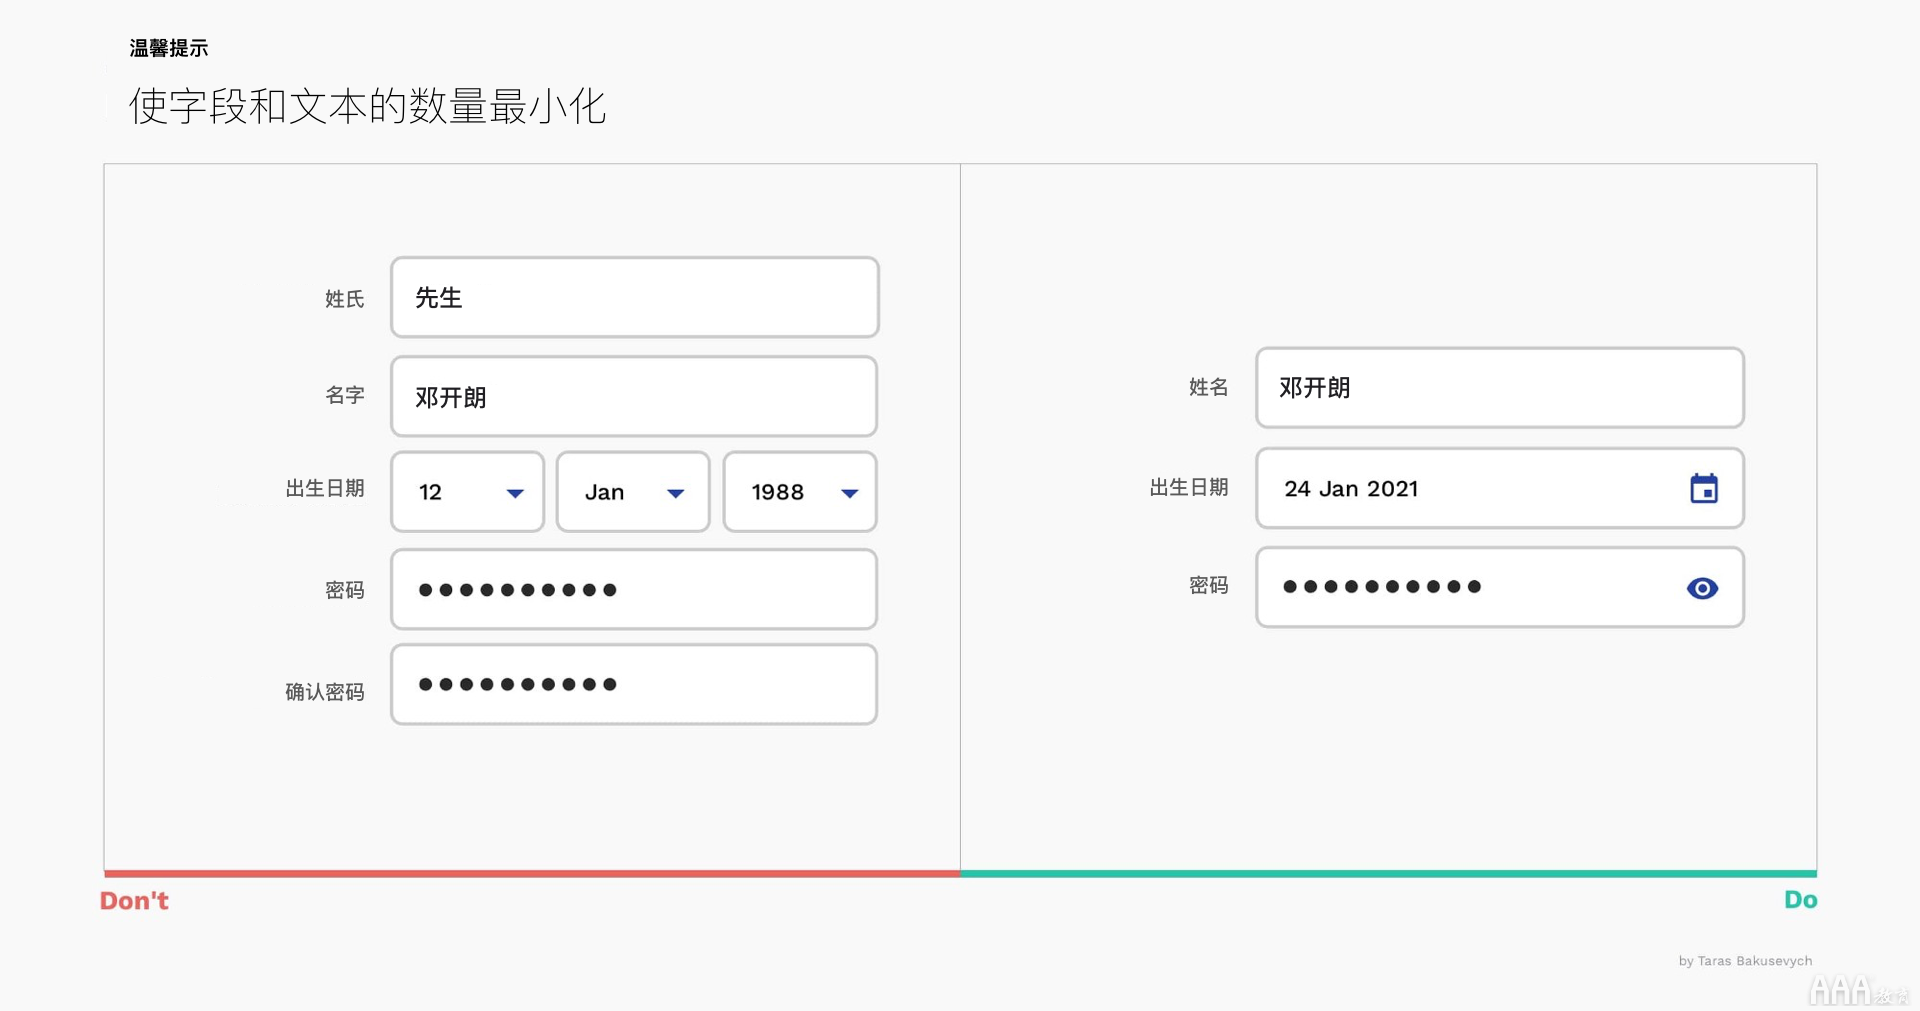Click the 确认密码 label
Image resolution: width=1920 pixels, height=1011 pixels.
[x=325, y=692]
